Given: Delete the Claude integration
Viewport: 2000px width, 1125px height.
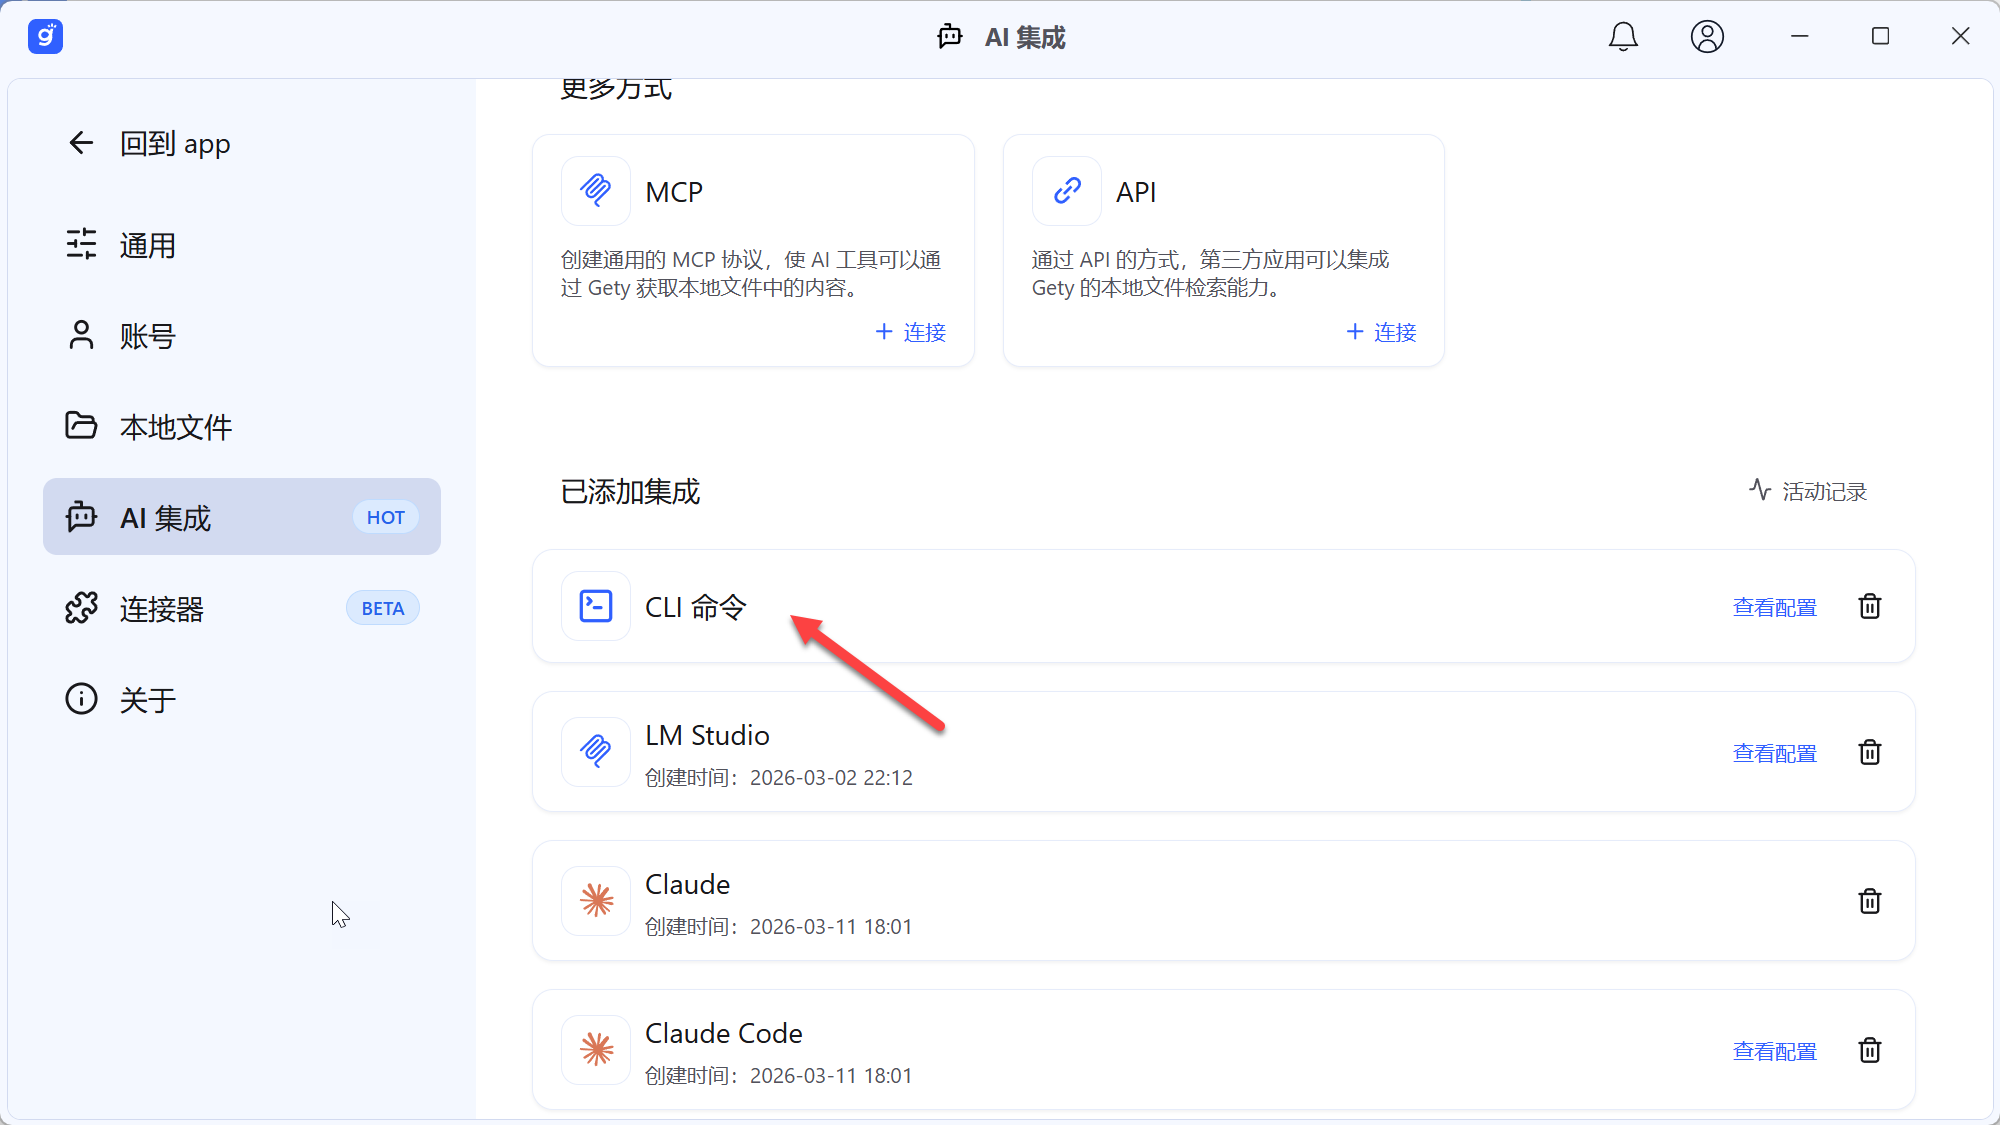Looking at the screenshot, I should [x=1870, y=901].
